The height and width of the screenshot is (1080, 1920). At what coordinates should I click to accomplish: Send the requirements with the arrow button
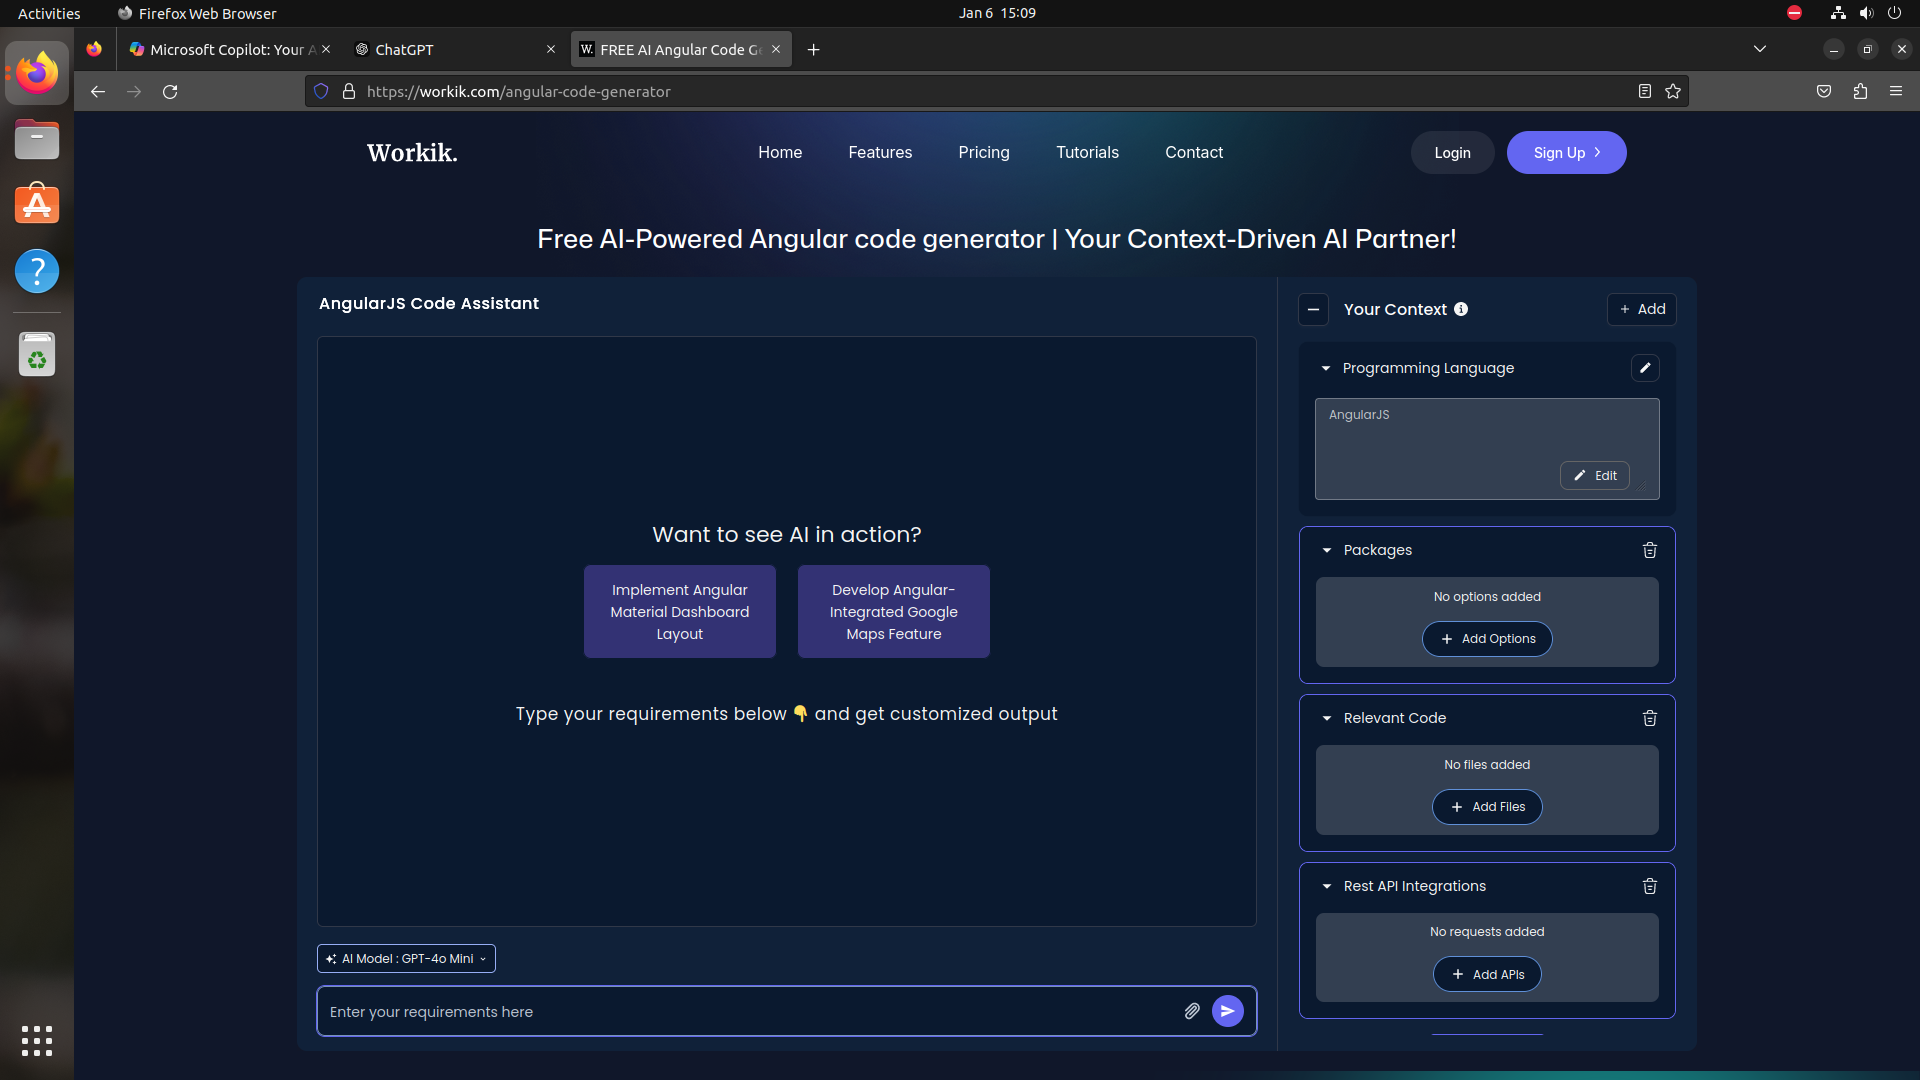click(1227, 1011)
